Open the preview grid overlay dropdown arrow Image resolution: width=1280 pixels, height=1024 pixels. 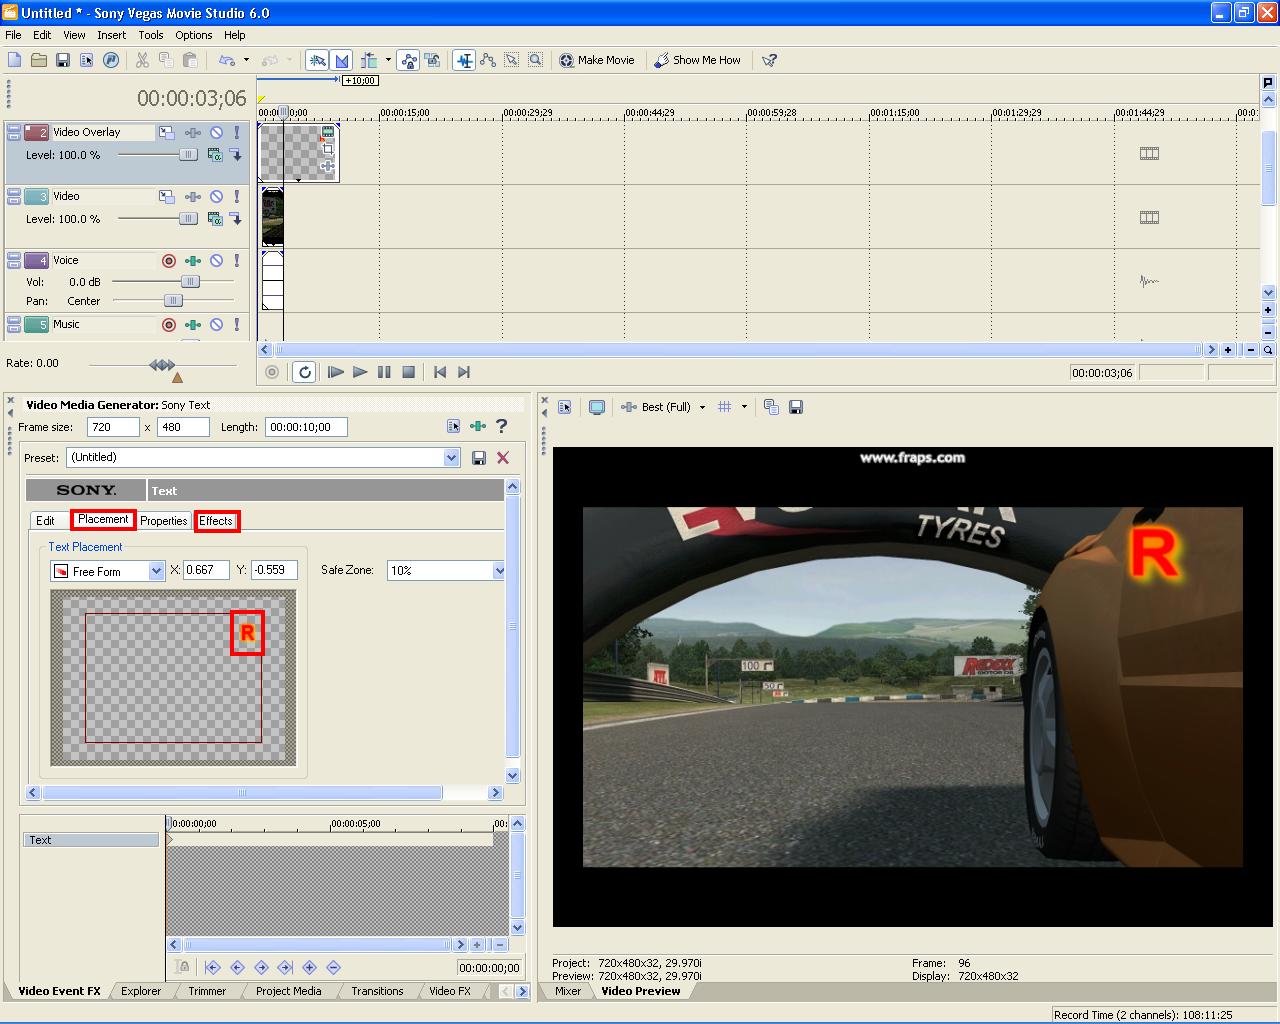tap(744, 407)
